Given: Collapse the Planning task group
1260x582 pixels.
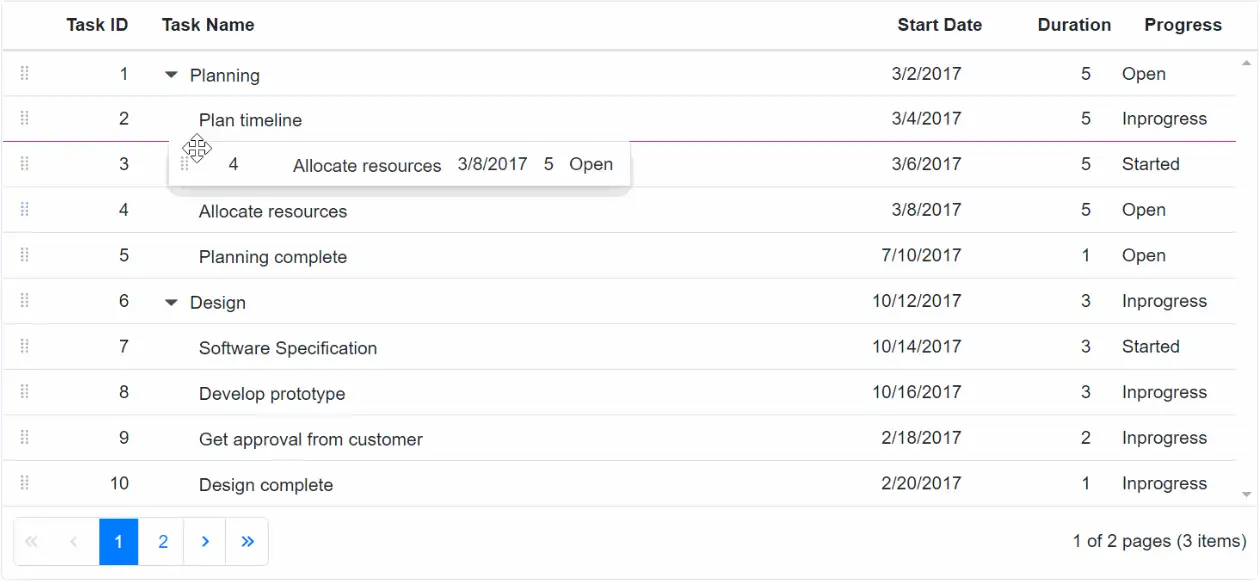Looking at the screenshot, I should pyautogui.click(x=171, y=74).
